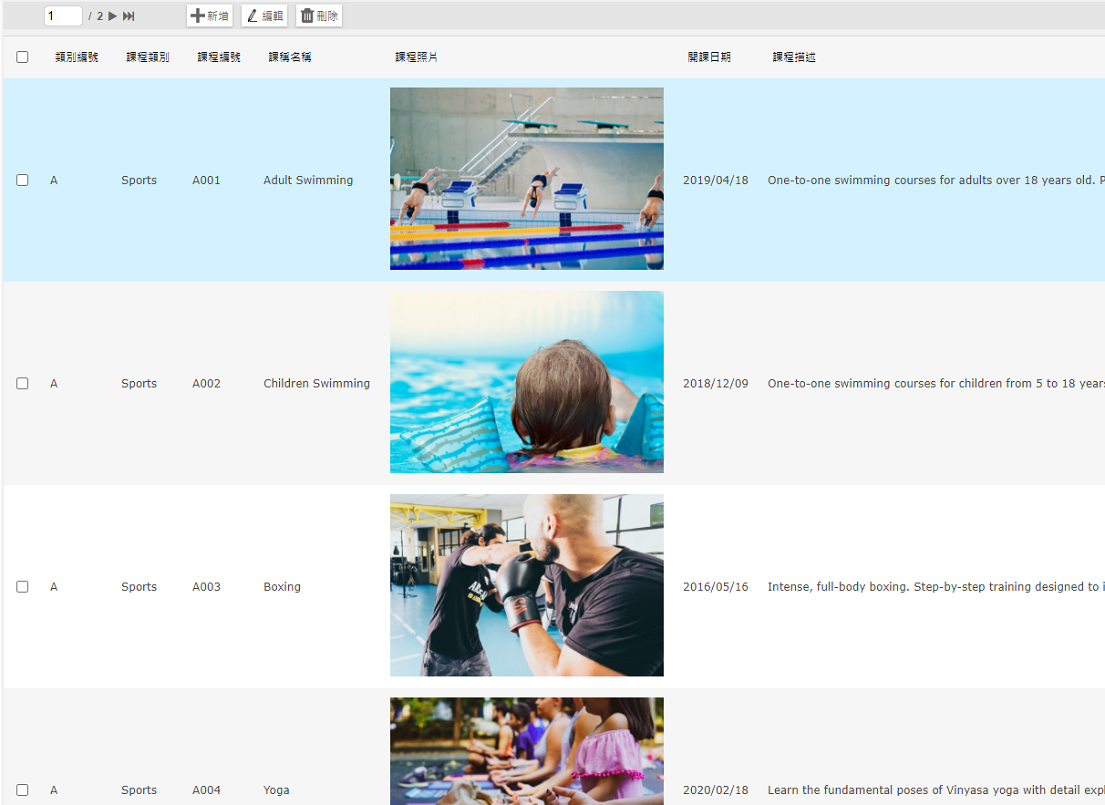This screenshot has height=805, width=1105.
Task: Select course code A004
Action: [x=206, y=789]
